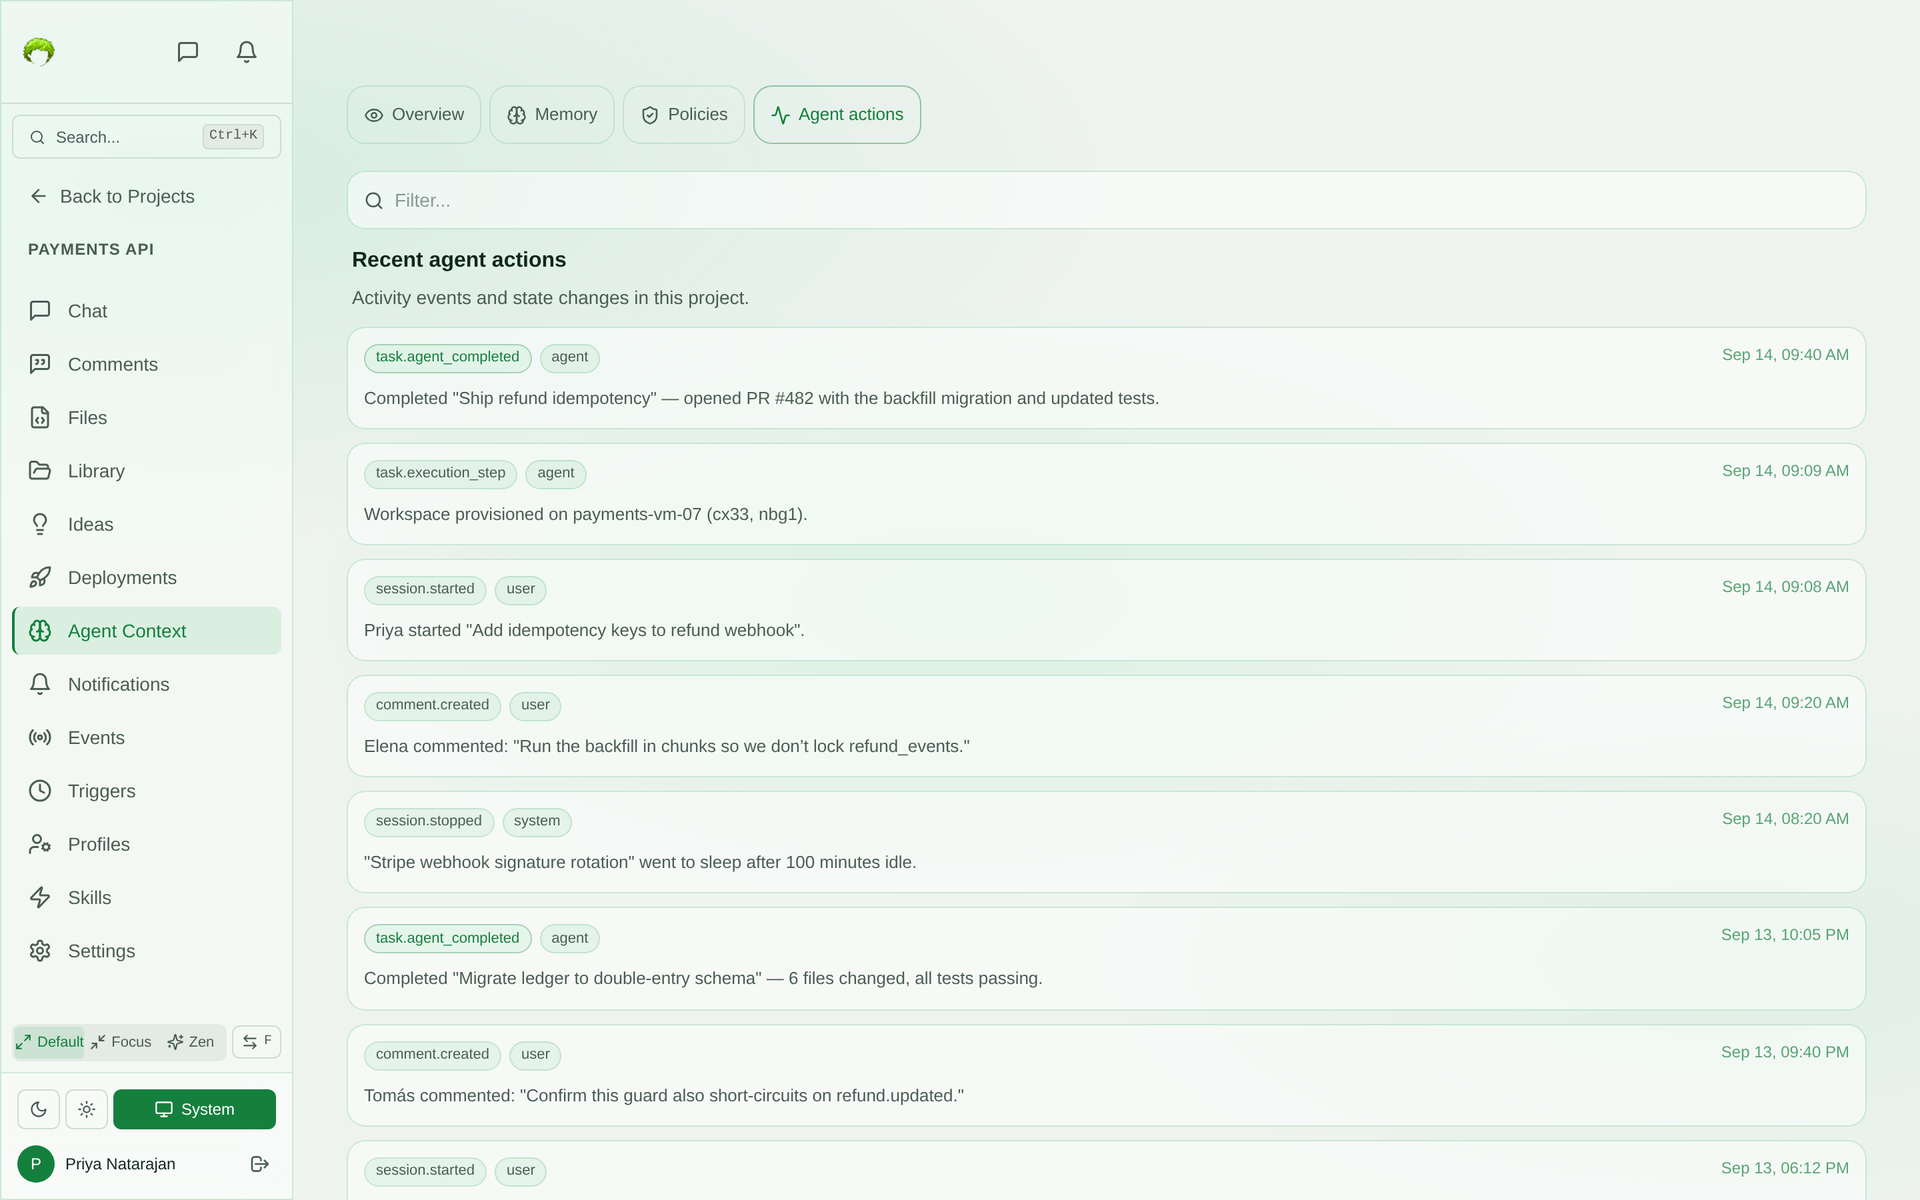Click the task.execution_step tag
This screenshot has width=1920, height=1200.
[440, 473]
